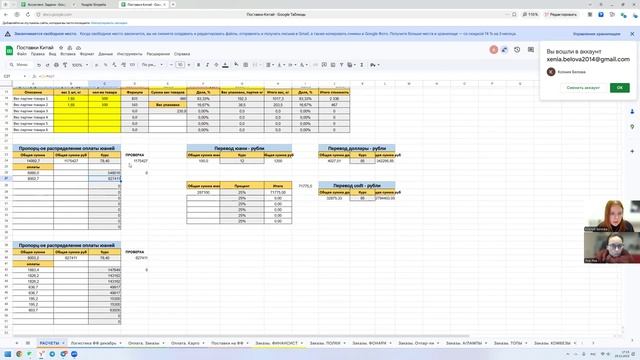Open the Файл menu

pos(21,54)
